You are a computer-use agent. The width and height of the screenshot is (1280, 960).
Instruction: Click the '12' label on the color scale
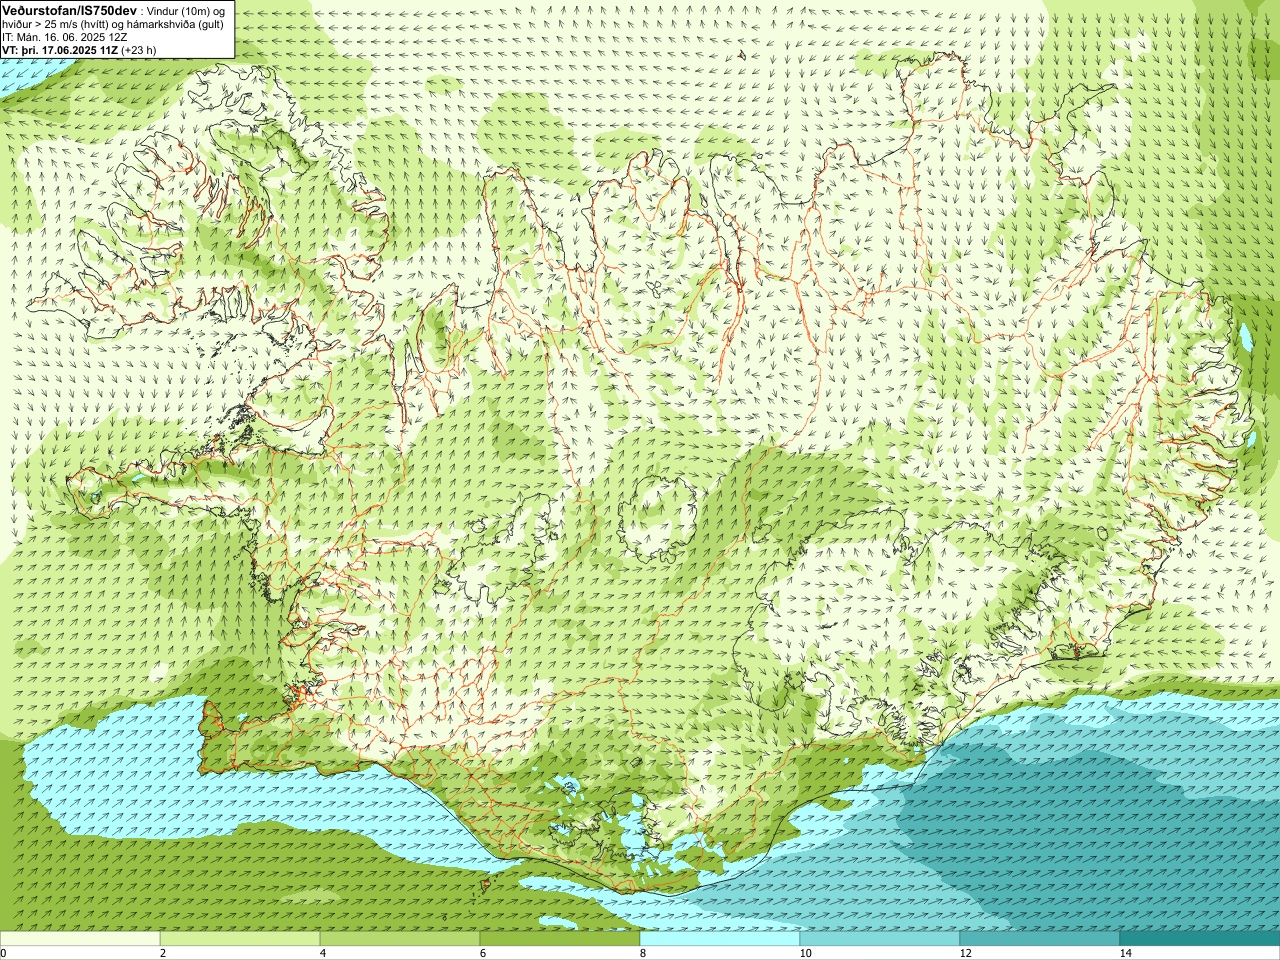(x=965, y=953)
